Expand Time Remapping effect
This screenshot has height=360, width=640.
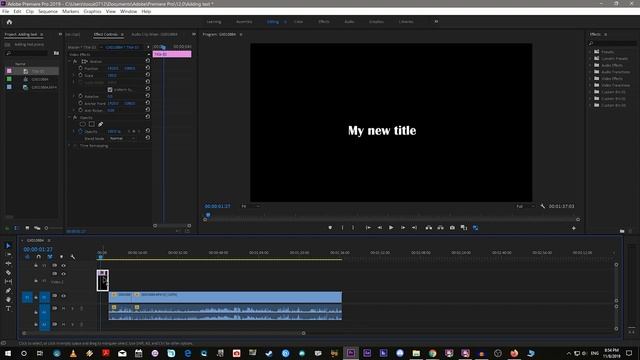coord(70,145)
